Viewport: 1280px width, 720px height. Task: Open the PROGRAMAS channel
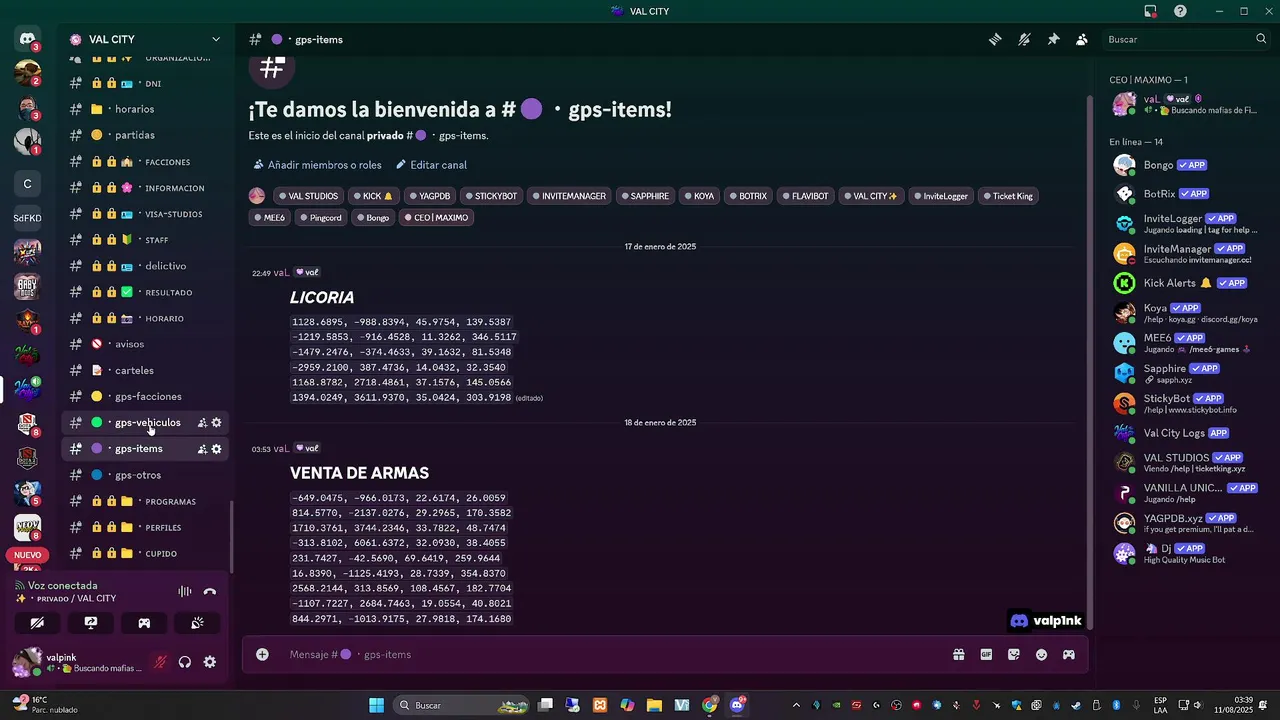145,501
